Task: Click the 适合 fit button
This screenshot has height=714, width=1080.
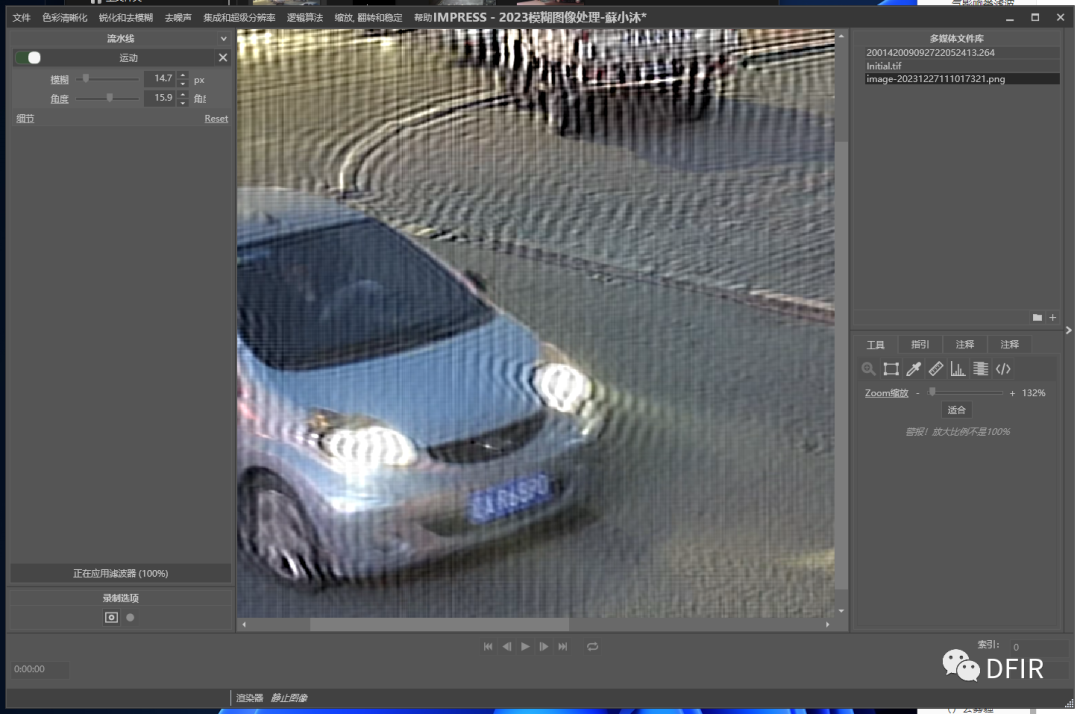Action: pyautogui.click(x=957, y=410)
